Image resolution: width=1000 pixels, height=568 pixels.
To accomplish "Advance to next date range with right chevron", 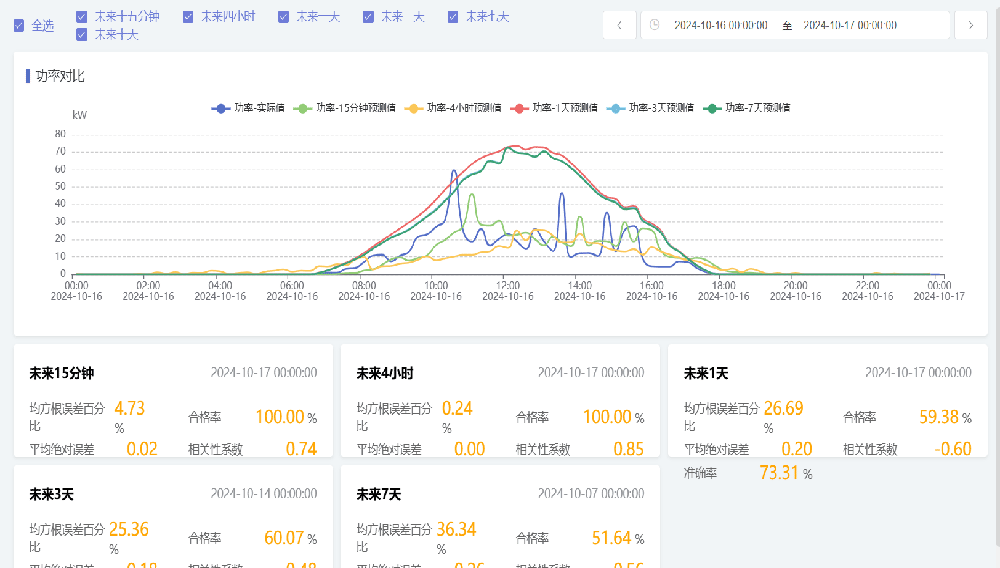I will (x=970, y=25).
